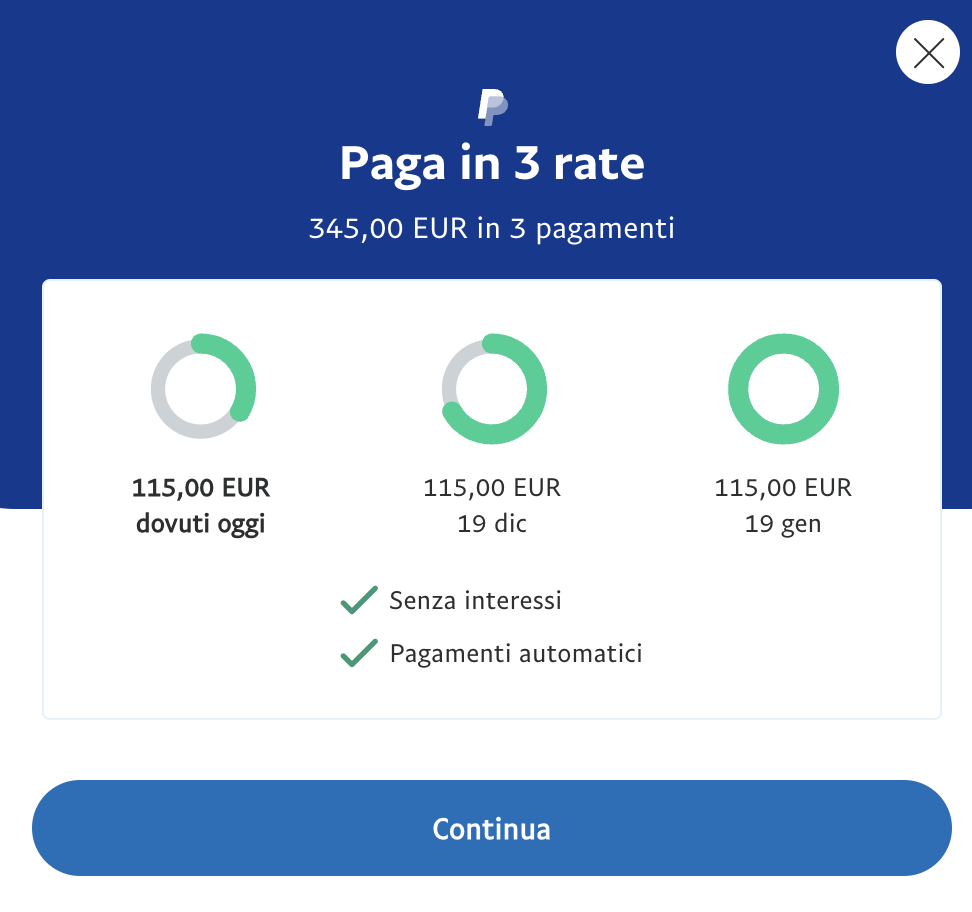
Task: Click the "Pagamenti automatici" text
Action: [x=516, y=654]
